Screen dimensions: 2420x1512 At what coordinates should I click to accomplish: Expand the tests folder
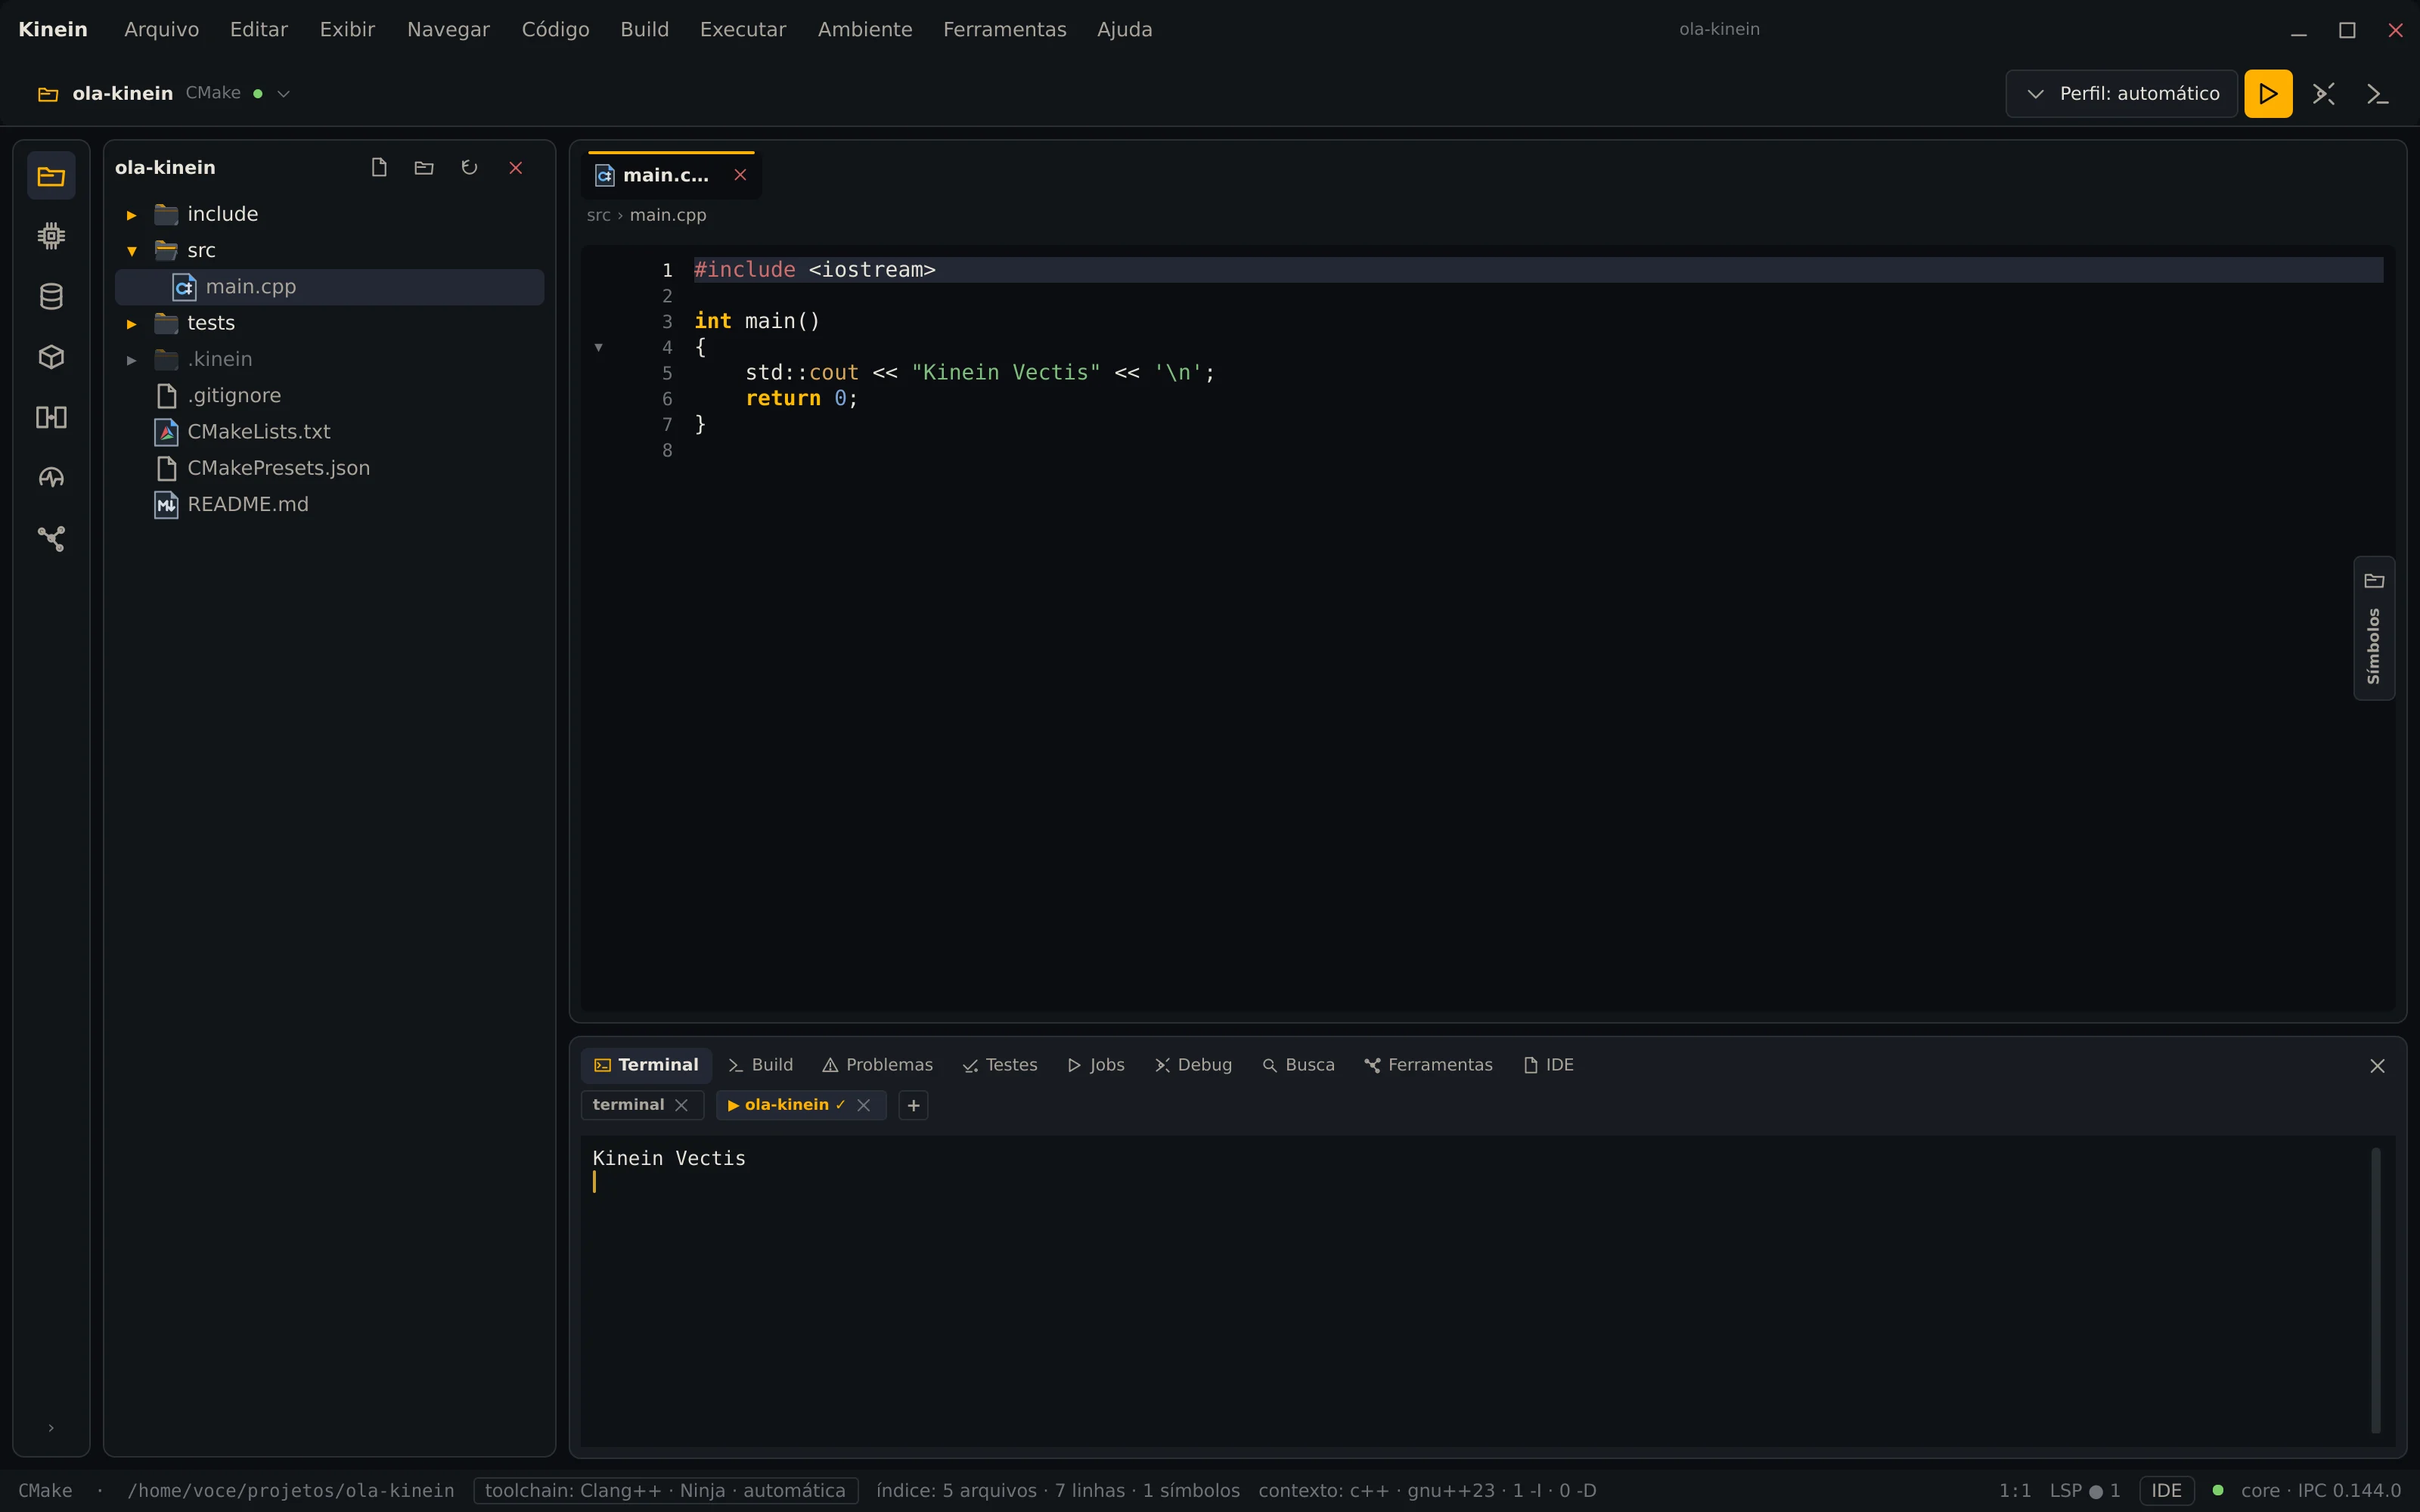click(131, 323)
